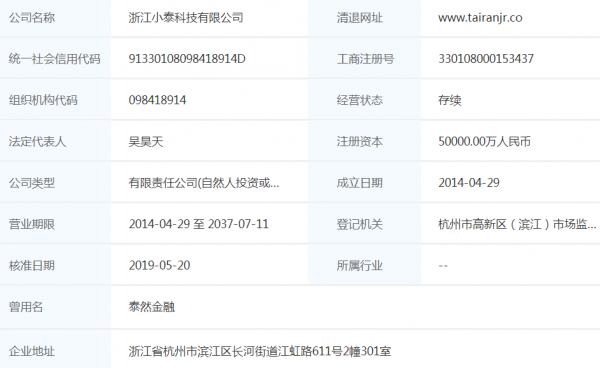Image resolution: width=600 pixels, height=368 pixels.
Task: Click business term 2014-04-29 至 2037-07-11
Action: point(199,224)
